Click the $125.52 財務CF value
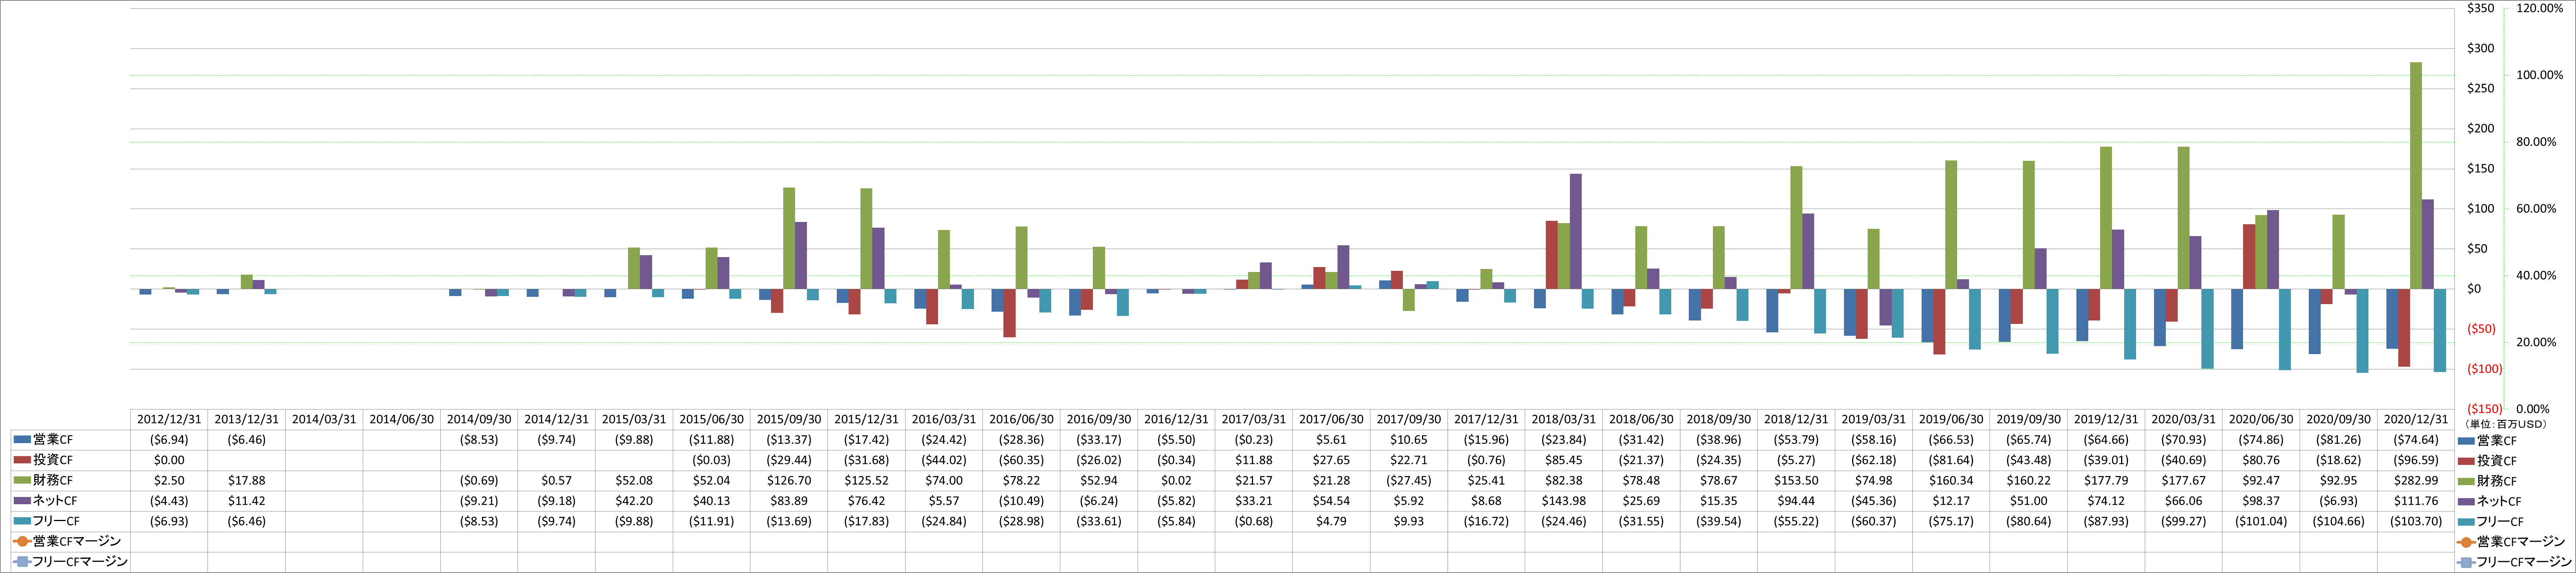Screen dimensions: 2576x573 pyautogui.click(x=866, y=480)
